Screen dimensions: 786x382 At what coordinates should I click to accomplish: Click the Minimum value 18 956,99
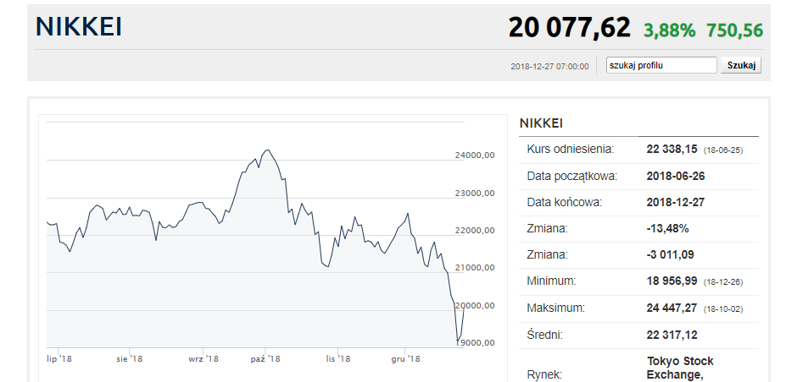click(671, 281)
